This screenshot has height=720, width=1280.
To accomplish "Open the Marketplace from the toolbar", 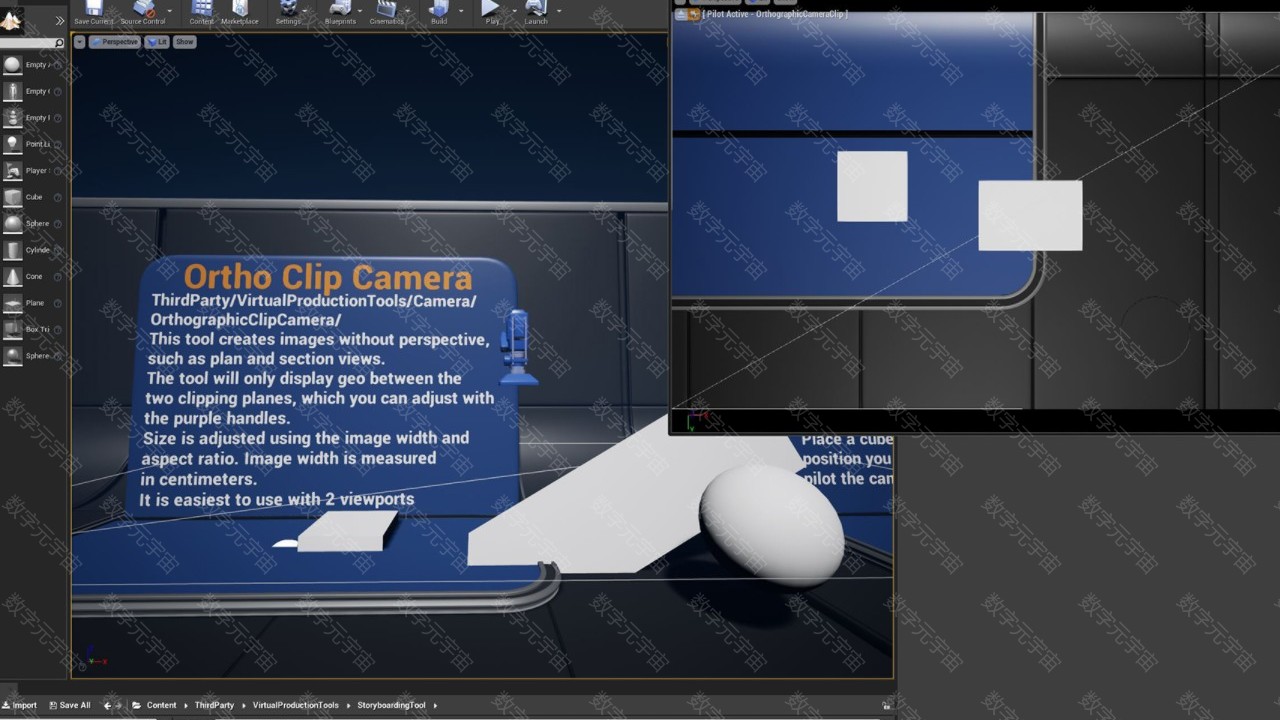I will [239, 10].
